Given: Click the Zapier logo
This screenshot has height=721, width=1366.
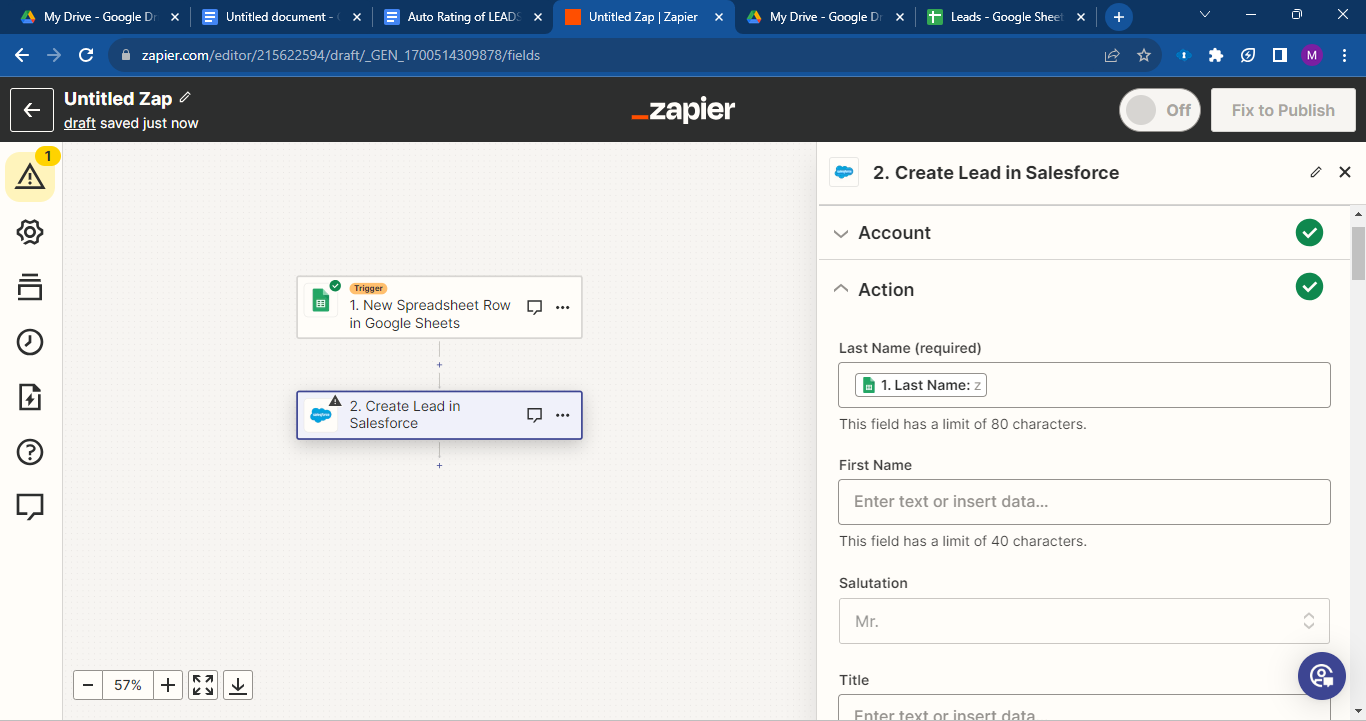Looking at the screenshot, I should click(x=683, y=110).
